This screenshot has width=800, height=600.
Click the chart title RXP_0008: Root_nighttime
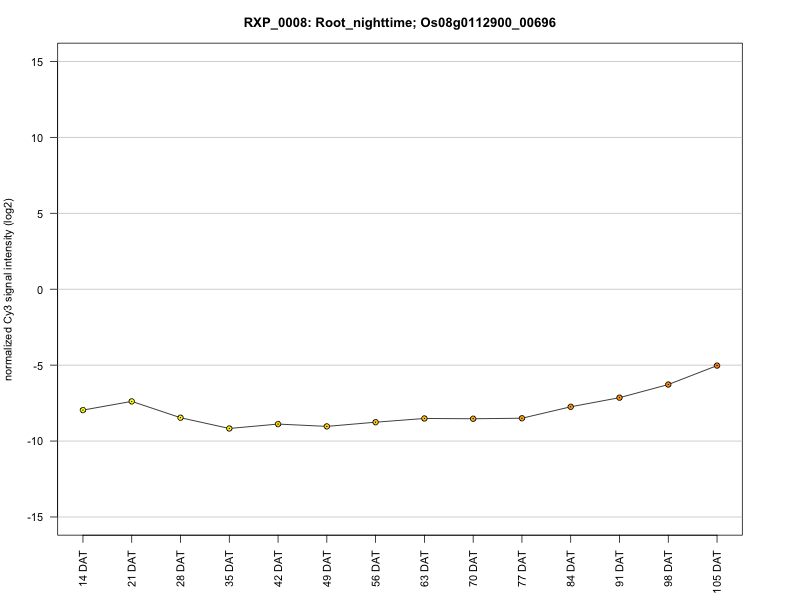point(399,23)
